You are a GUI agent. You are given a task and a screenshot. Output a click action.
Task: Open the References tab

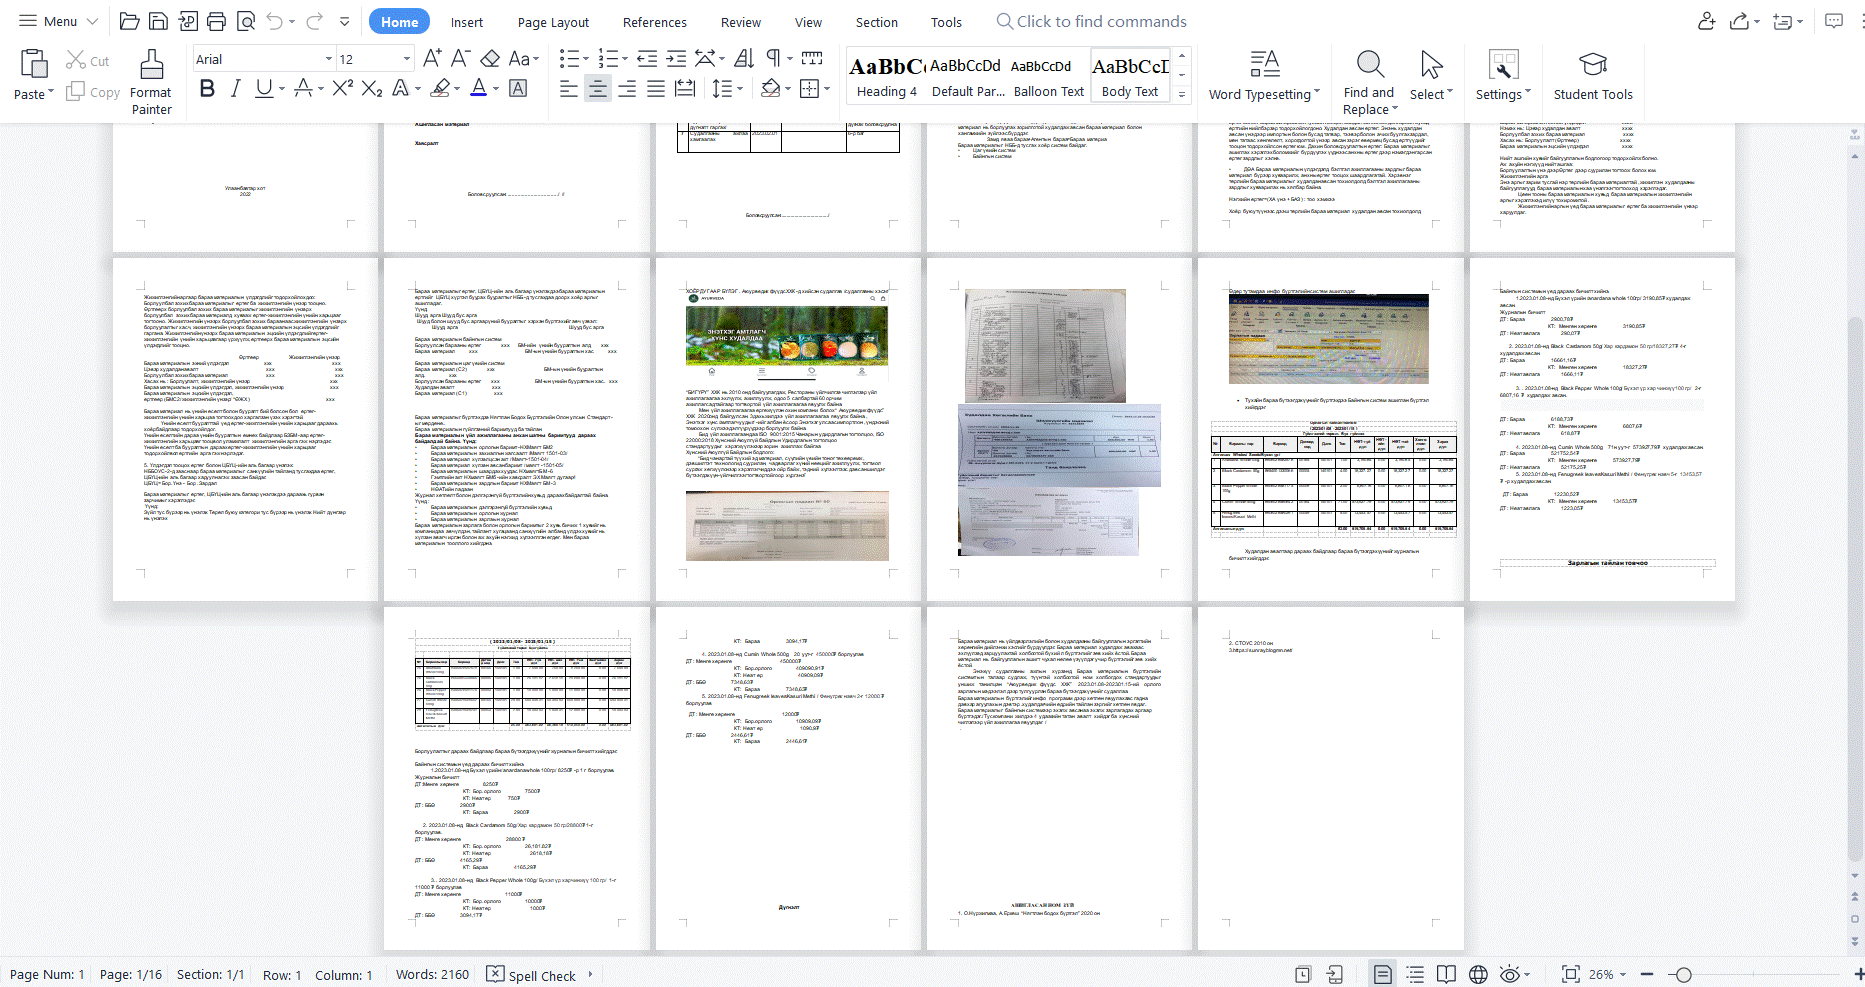pyautogui.click(x=655, y=22)
